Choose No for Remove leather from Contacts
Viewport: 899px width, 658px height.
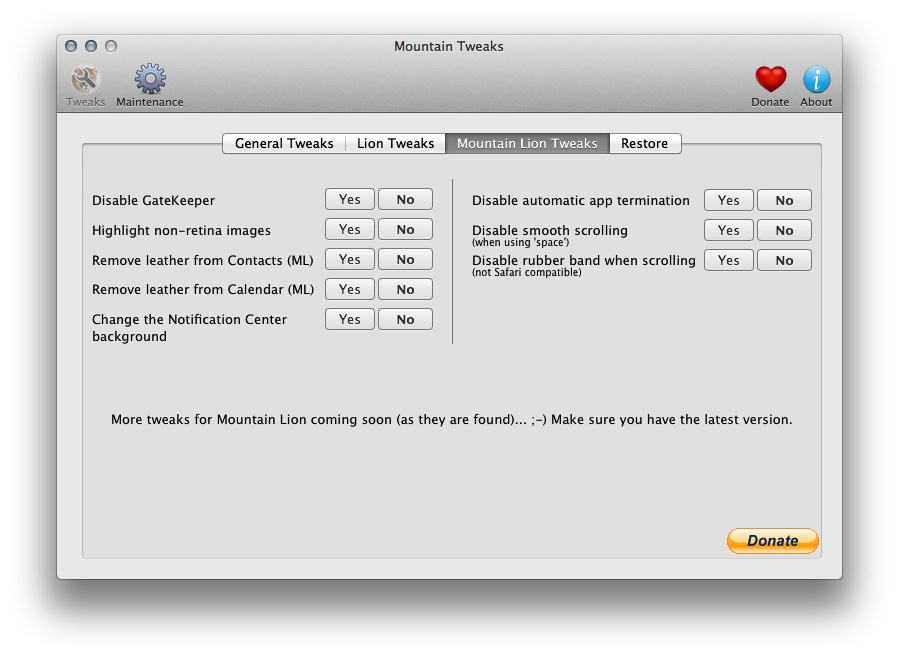405,259
